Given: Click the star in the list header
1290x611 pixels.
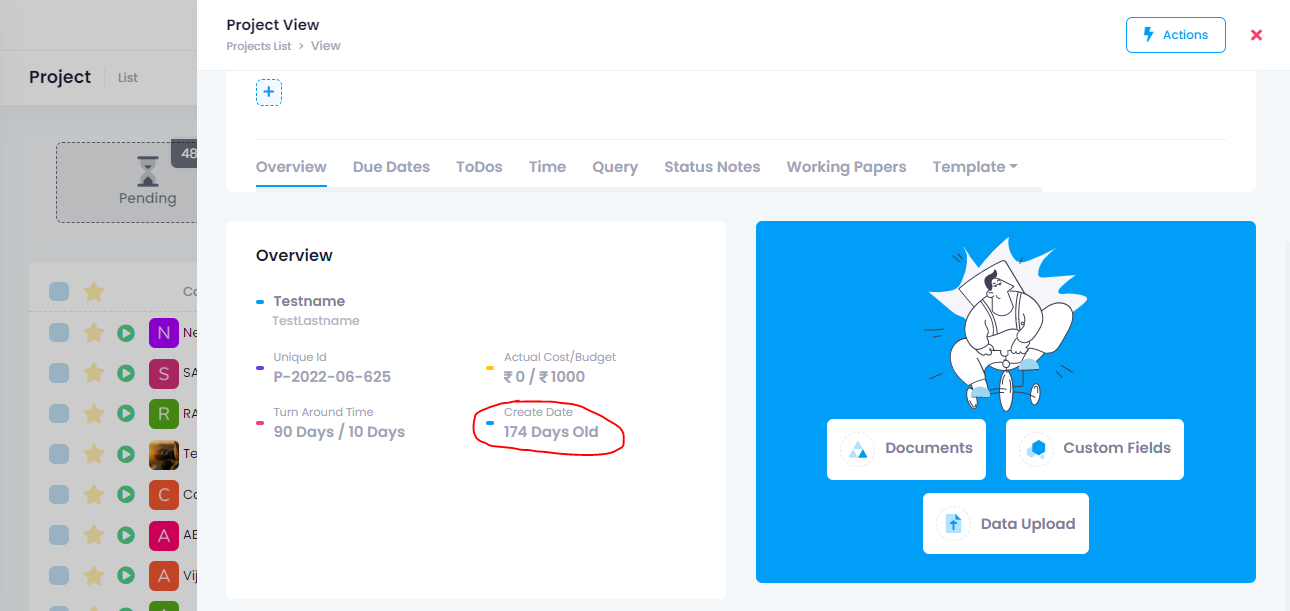Looking at the screenshot, I should (x=93, y=291).
